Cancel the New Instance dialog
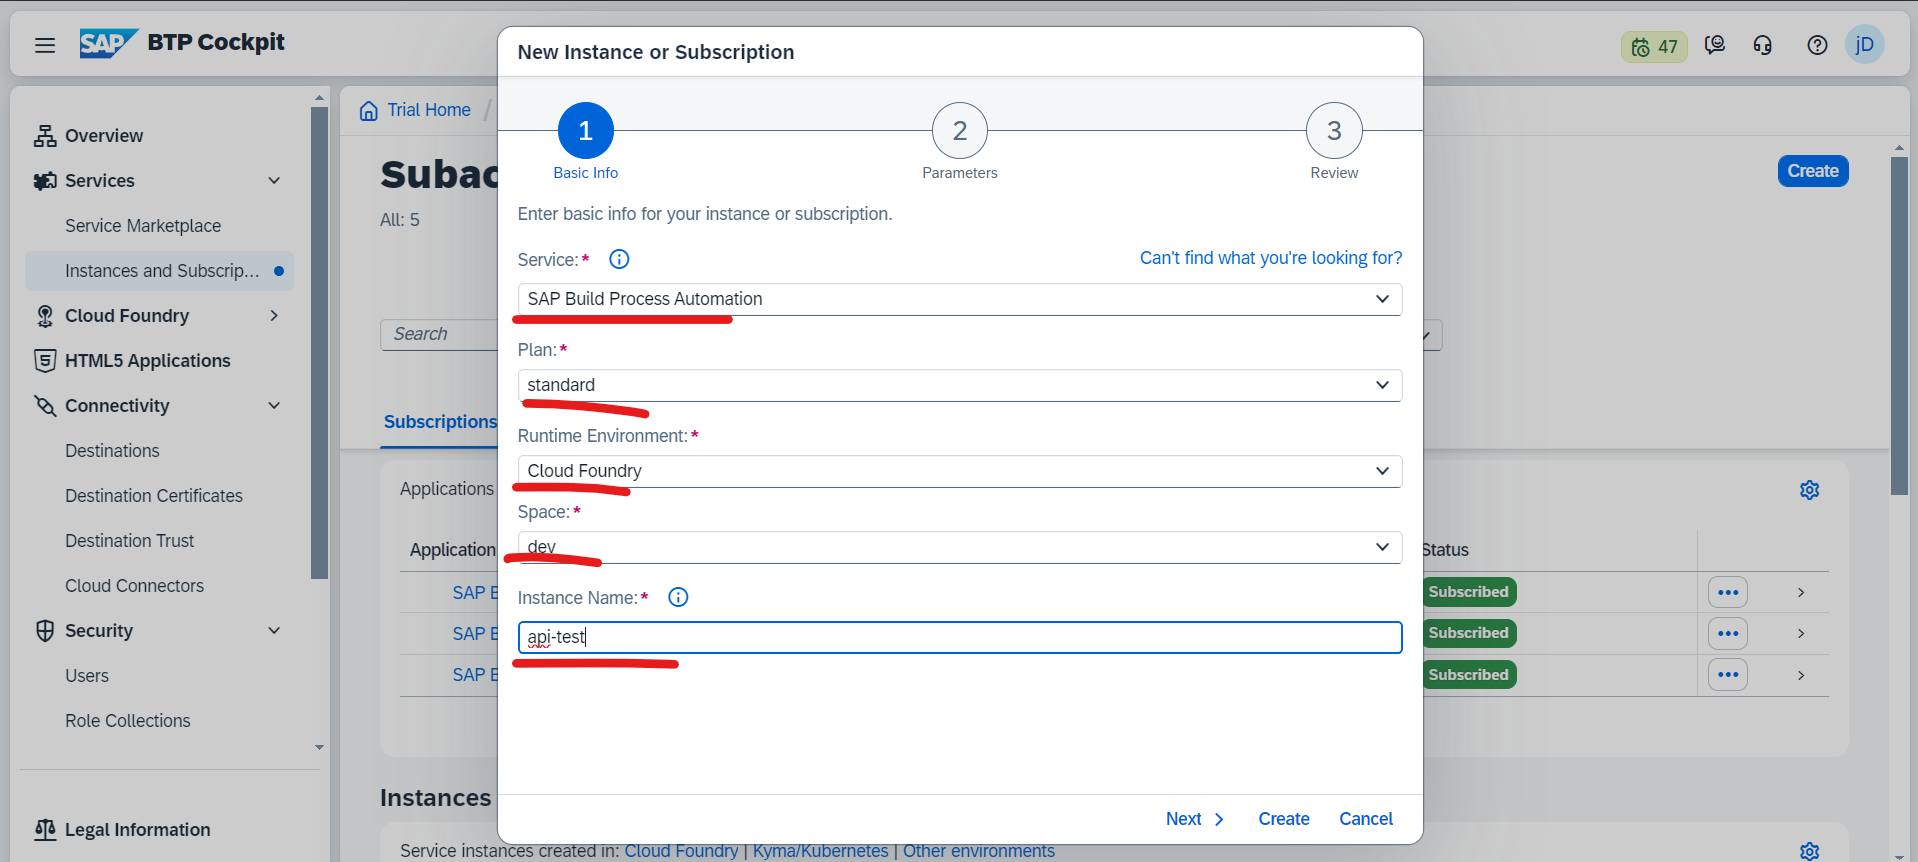The height and width of the screenshot is (862, 1918). pos(1366,819)
